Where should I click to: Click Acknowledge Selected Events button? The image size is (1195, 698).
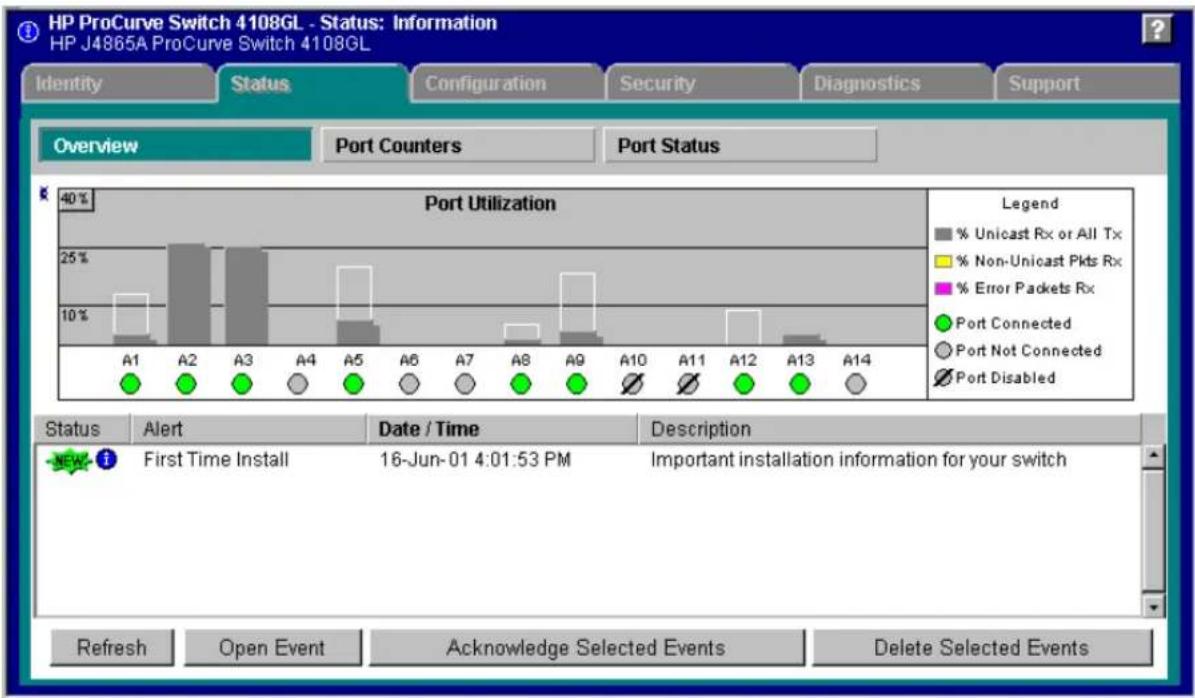[587, 648]
